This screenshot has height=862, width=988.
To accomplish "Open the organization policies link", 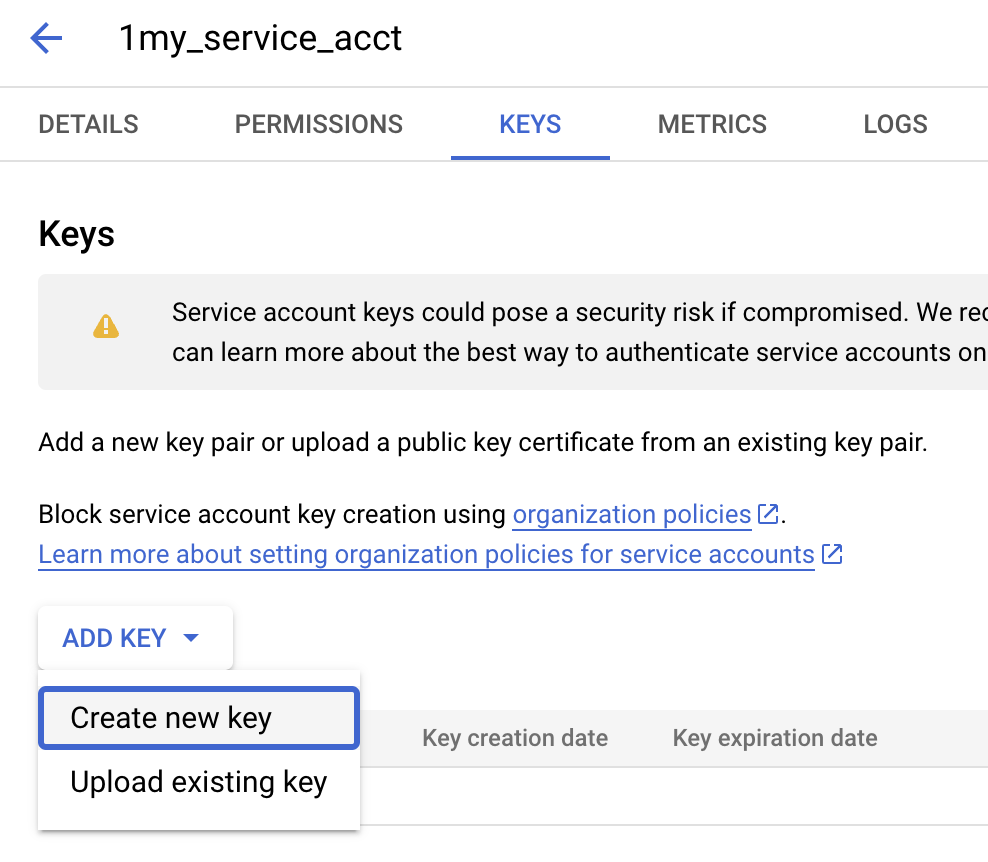I will pos(632,515).
